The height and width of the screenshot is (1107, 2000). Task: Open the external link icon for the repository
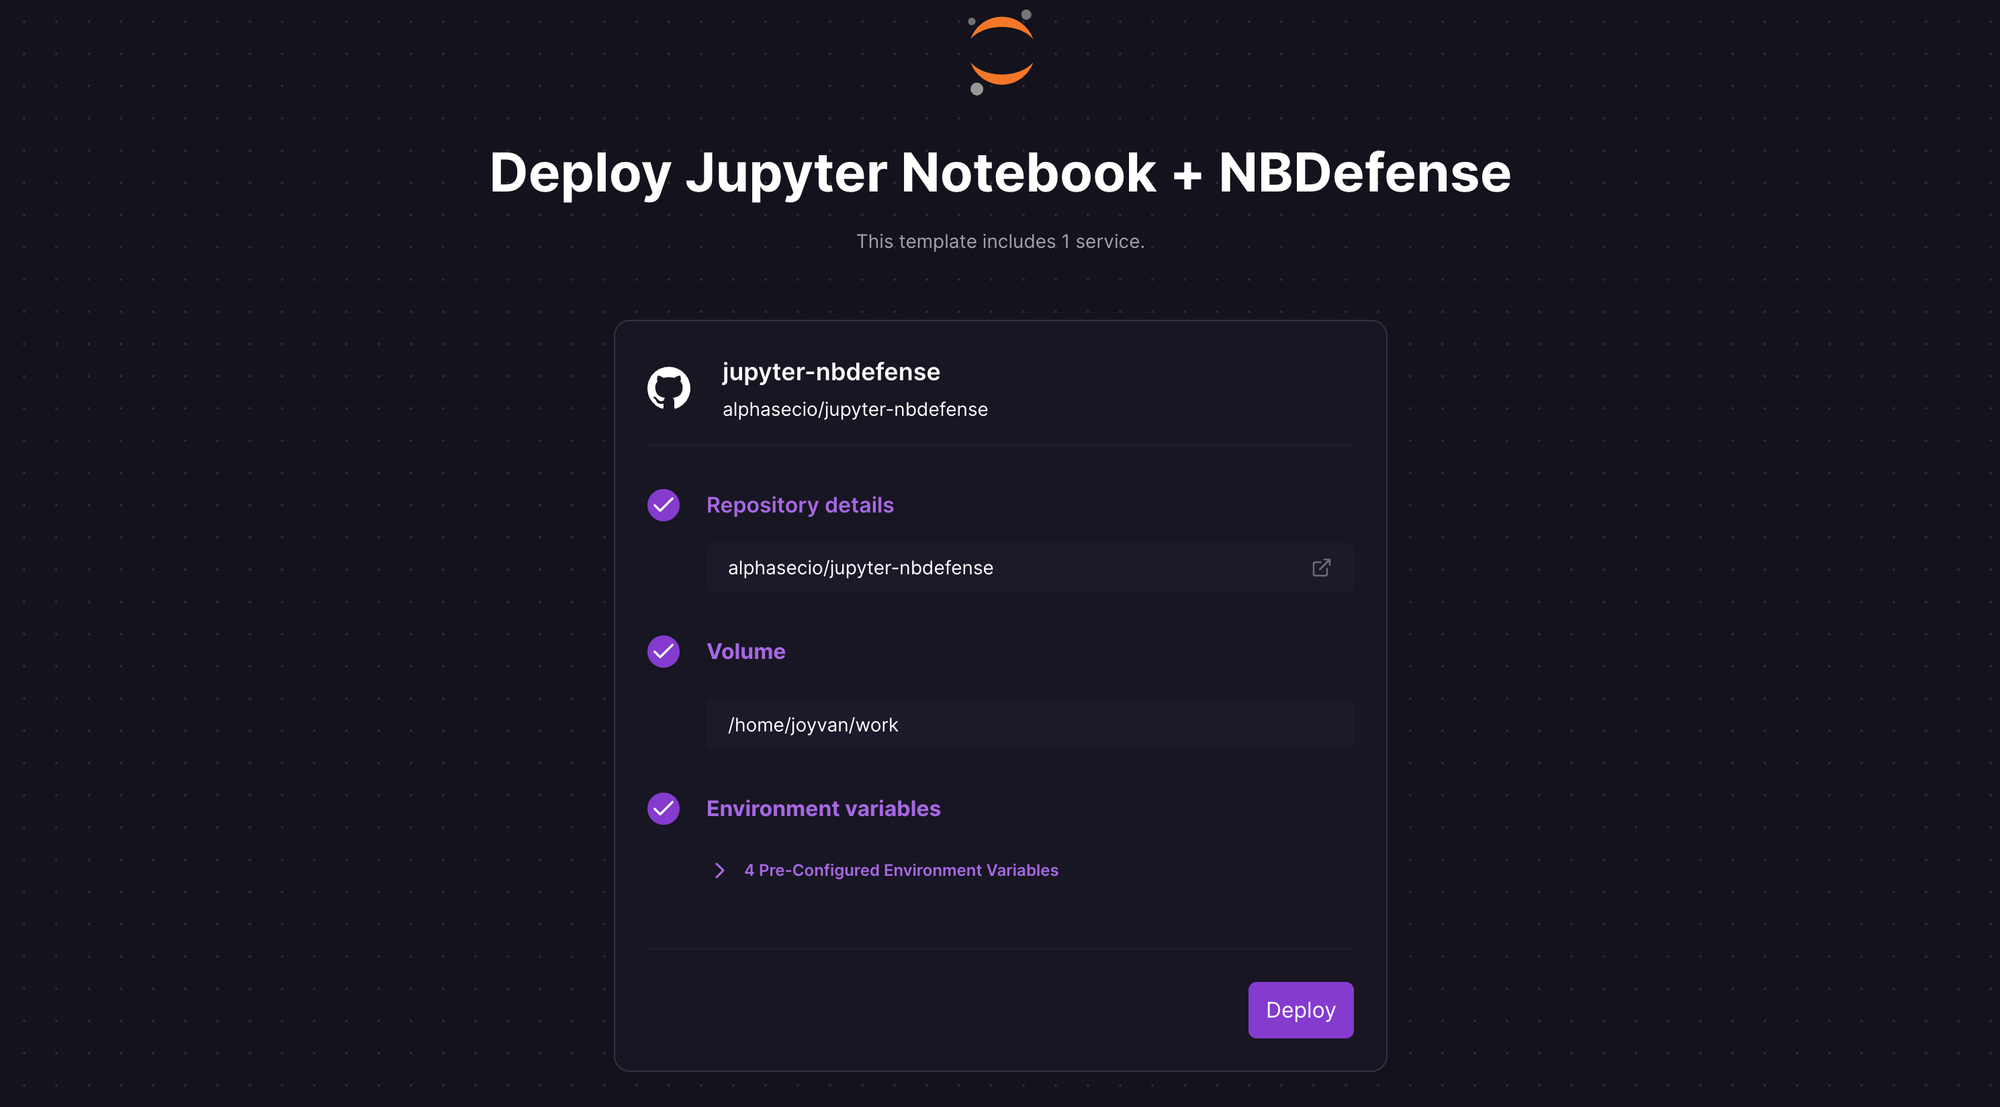pos(1321,567)
